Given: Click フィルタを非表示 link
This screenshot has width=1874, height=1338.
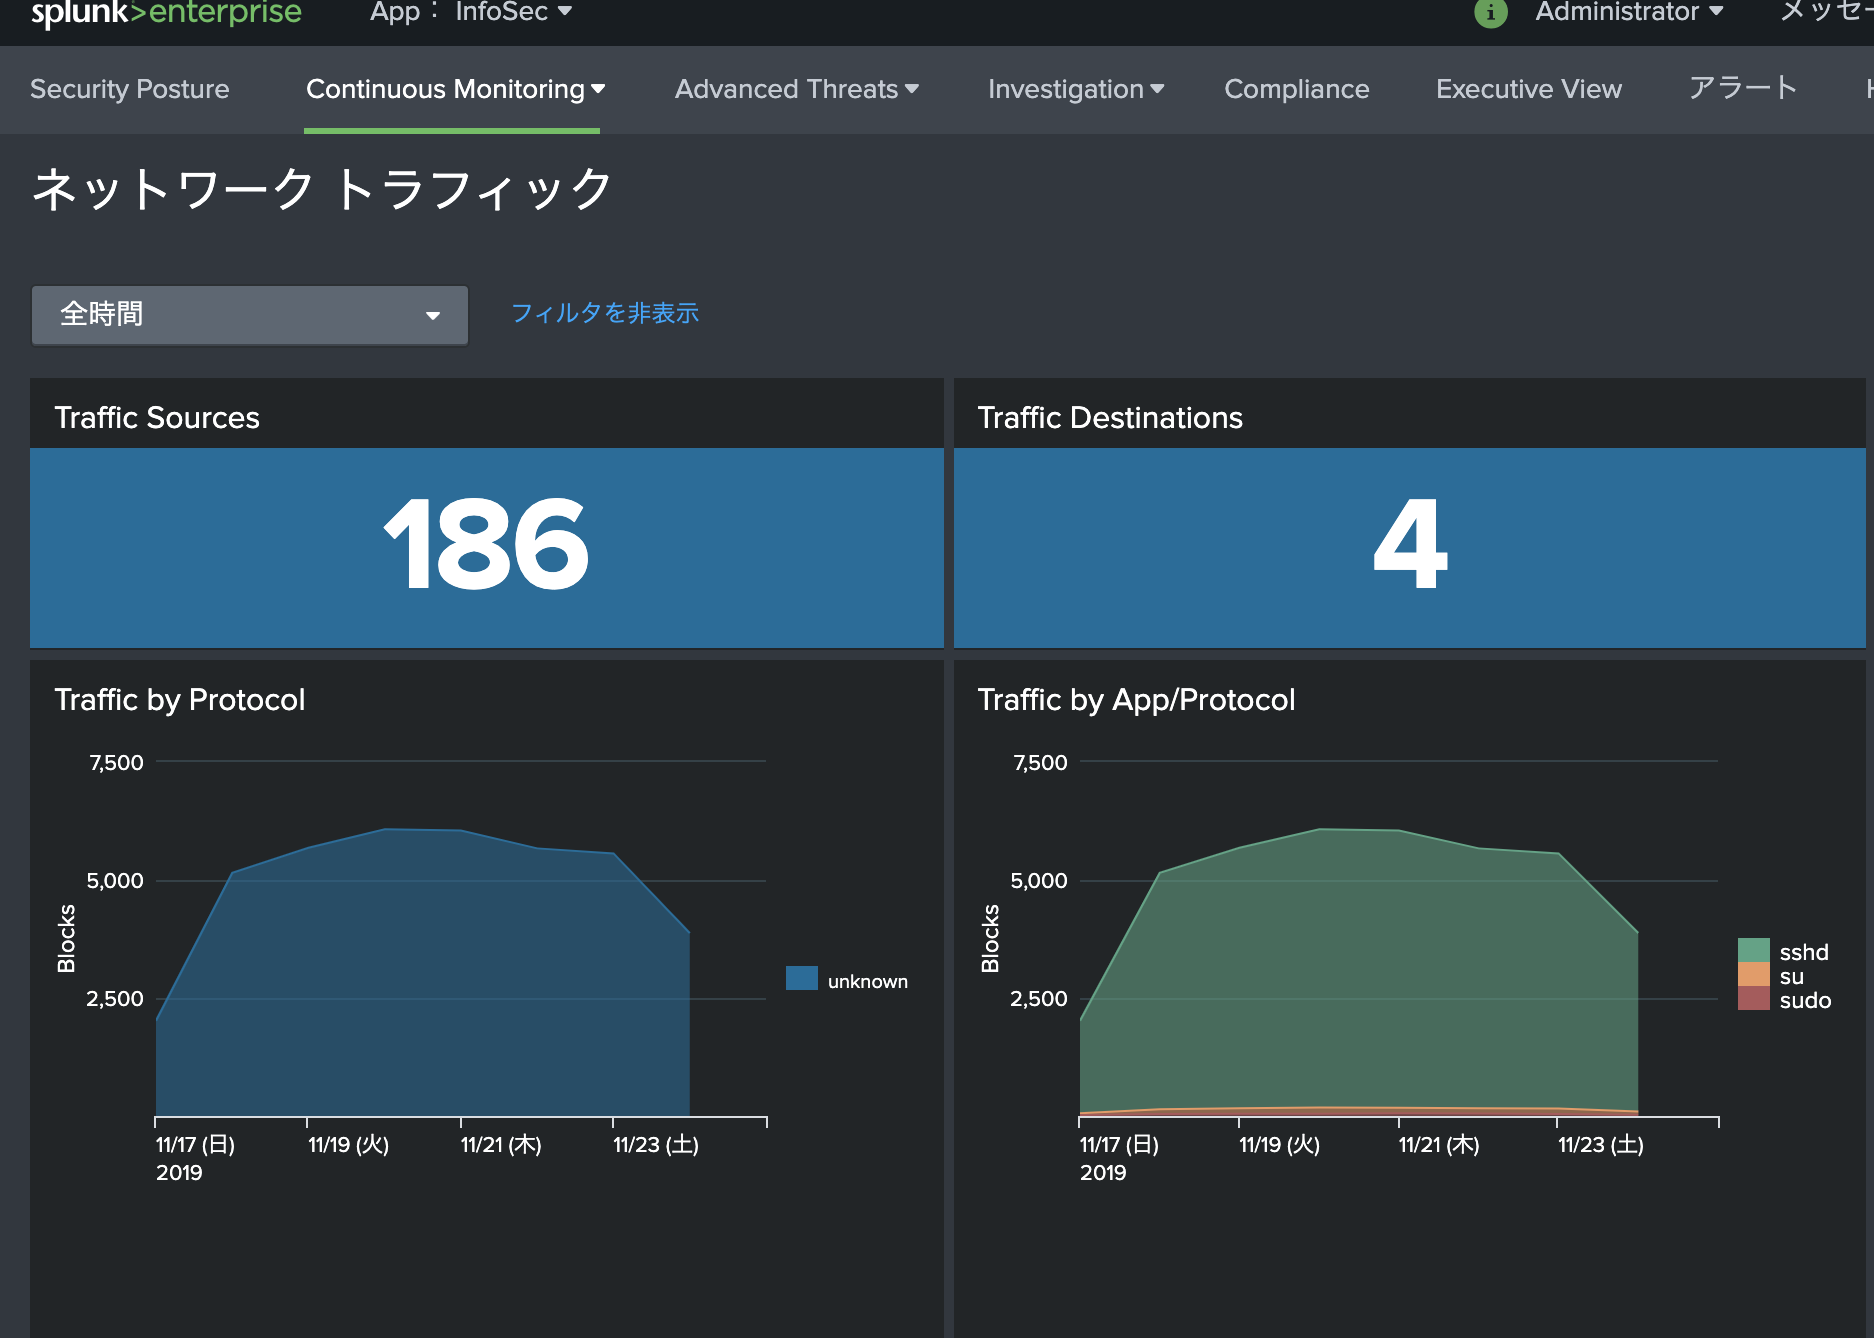Looking at the screenshot, I should click(x=605, y=313).
